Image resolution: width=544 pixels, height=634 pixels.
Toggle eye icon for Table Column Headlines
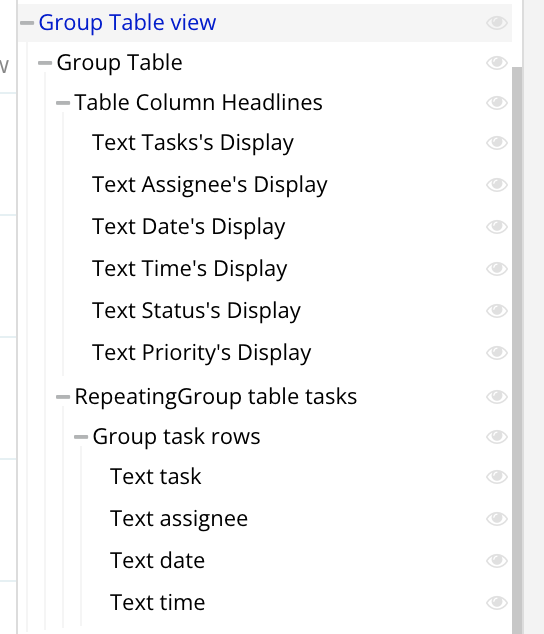(497, 103)
